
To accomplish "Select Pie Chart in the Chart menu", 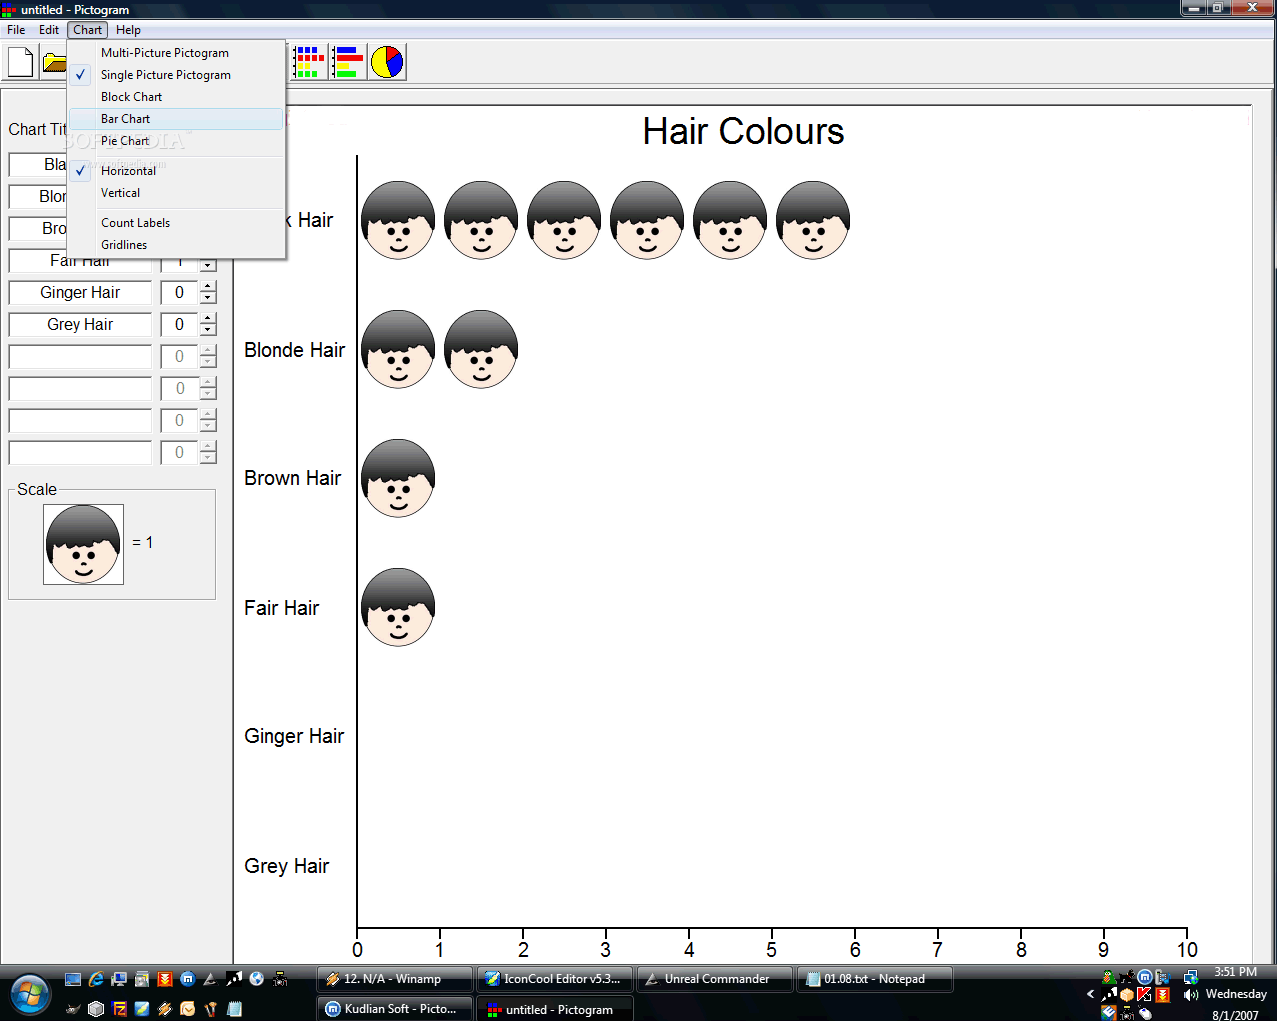I will (176, 141).
